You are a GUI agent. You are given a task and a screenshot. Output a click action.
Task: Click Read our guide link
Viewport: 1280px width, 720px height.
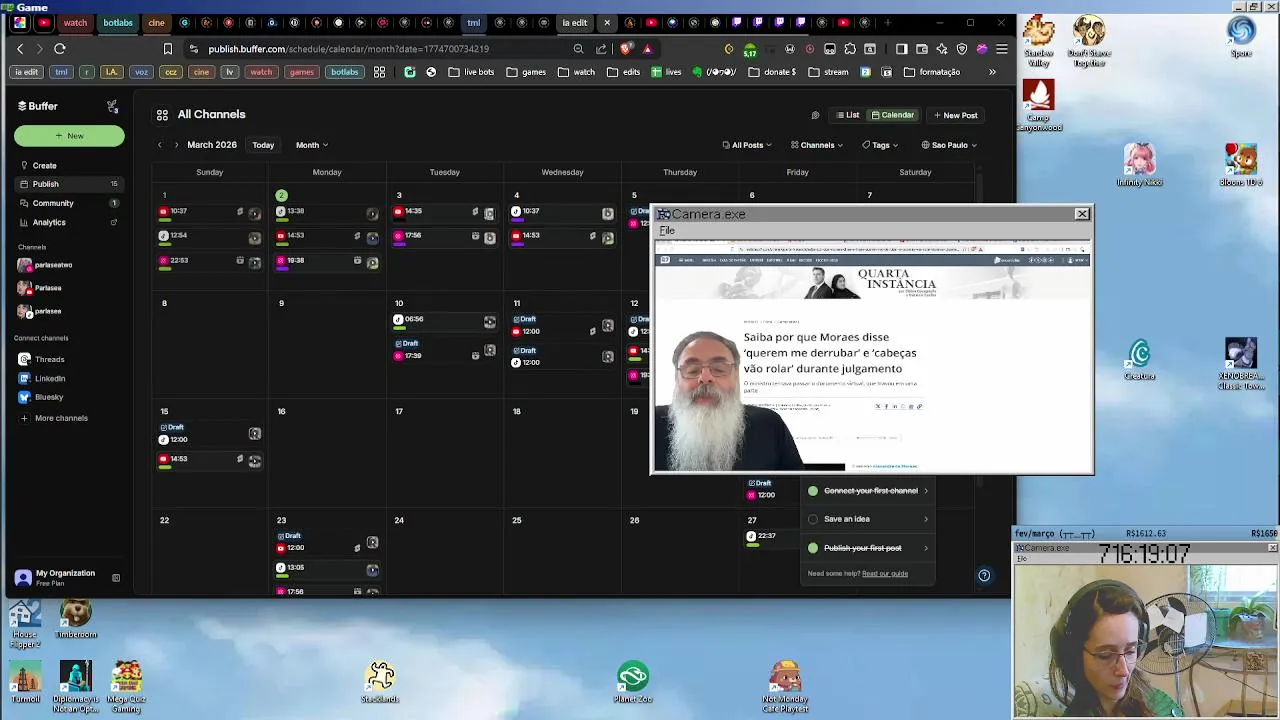(885, 574)
